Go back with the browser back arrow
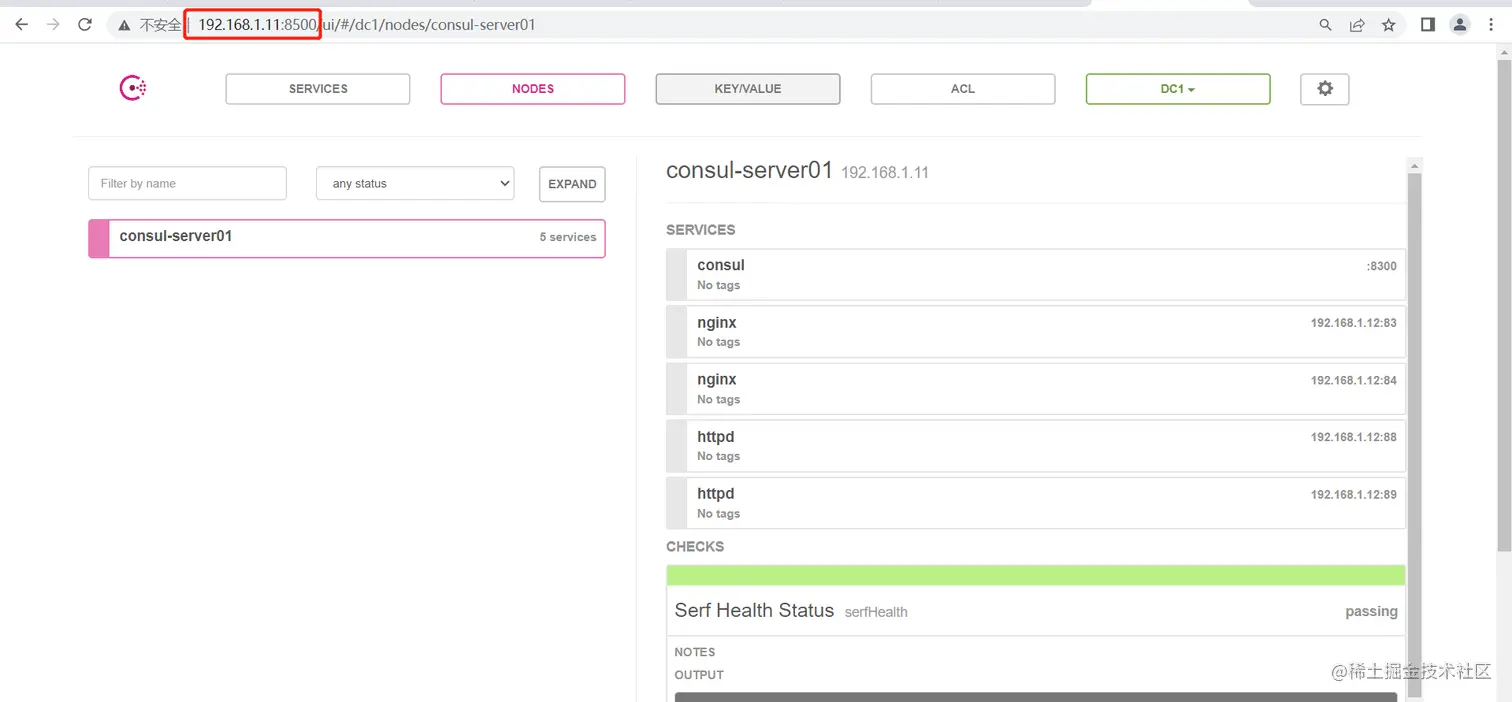The image size is (1512, 702). click(x=22, y=25)
